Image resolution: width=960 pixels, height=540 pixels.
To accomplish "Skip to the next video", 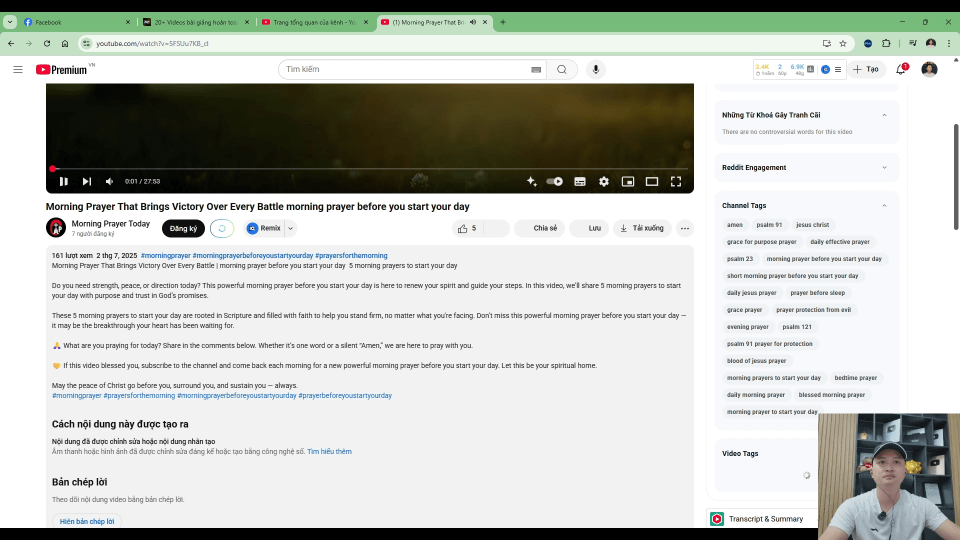I will coord(87,181).
